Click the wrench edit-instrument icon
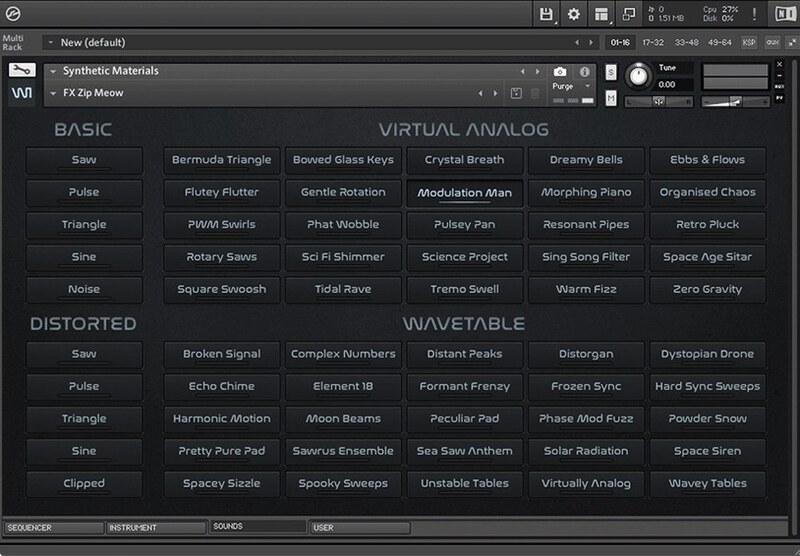Viewport: 800px width, 556px height. pyautogui.click(x=22, y=71)
